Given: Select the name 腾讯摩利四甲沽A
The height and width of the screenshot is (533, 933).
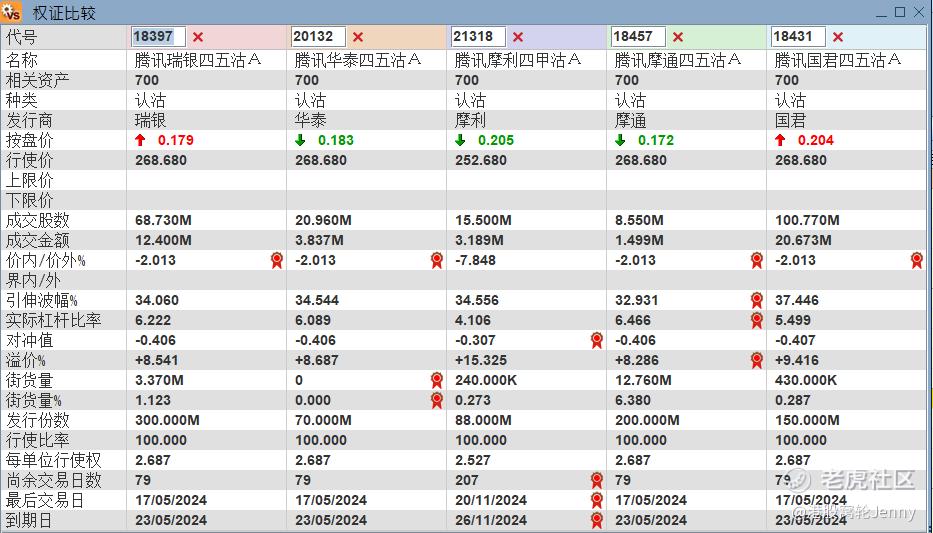Looking at the screenshot, I should point(518,60).
